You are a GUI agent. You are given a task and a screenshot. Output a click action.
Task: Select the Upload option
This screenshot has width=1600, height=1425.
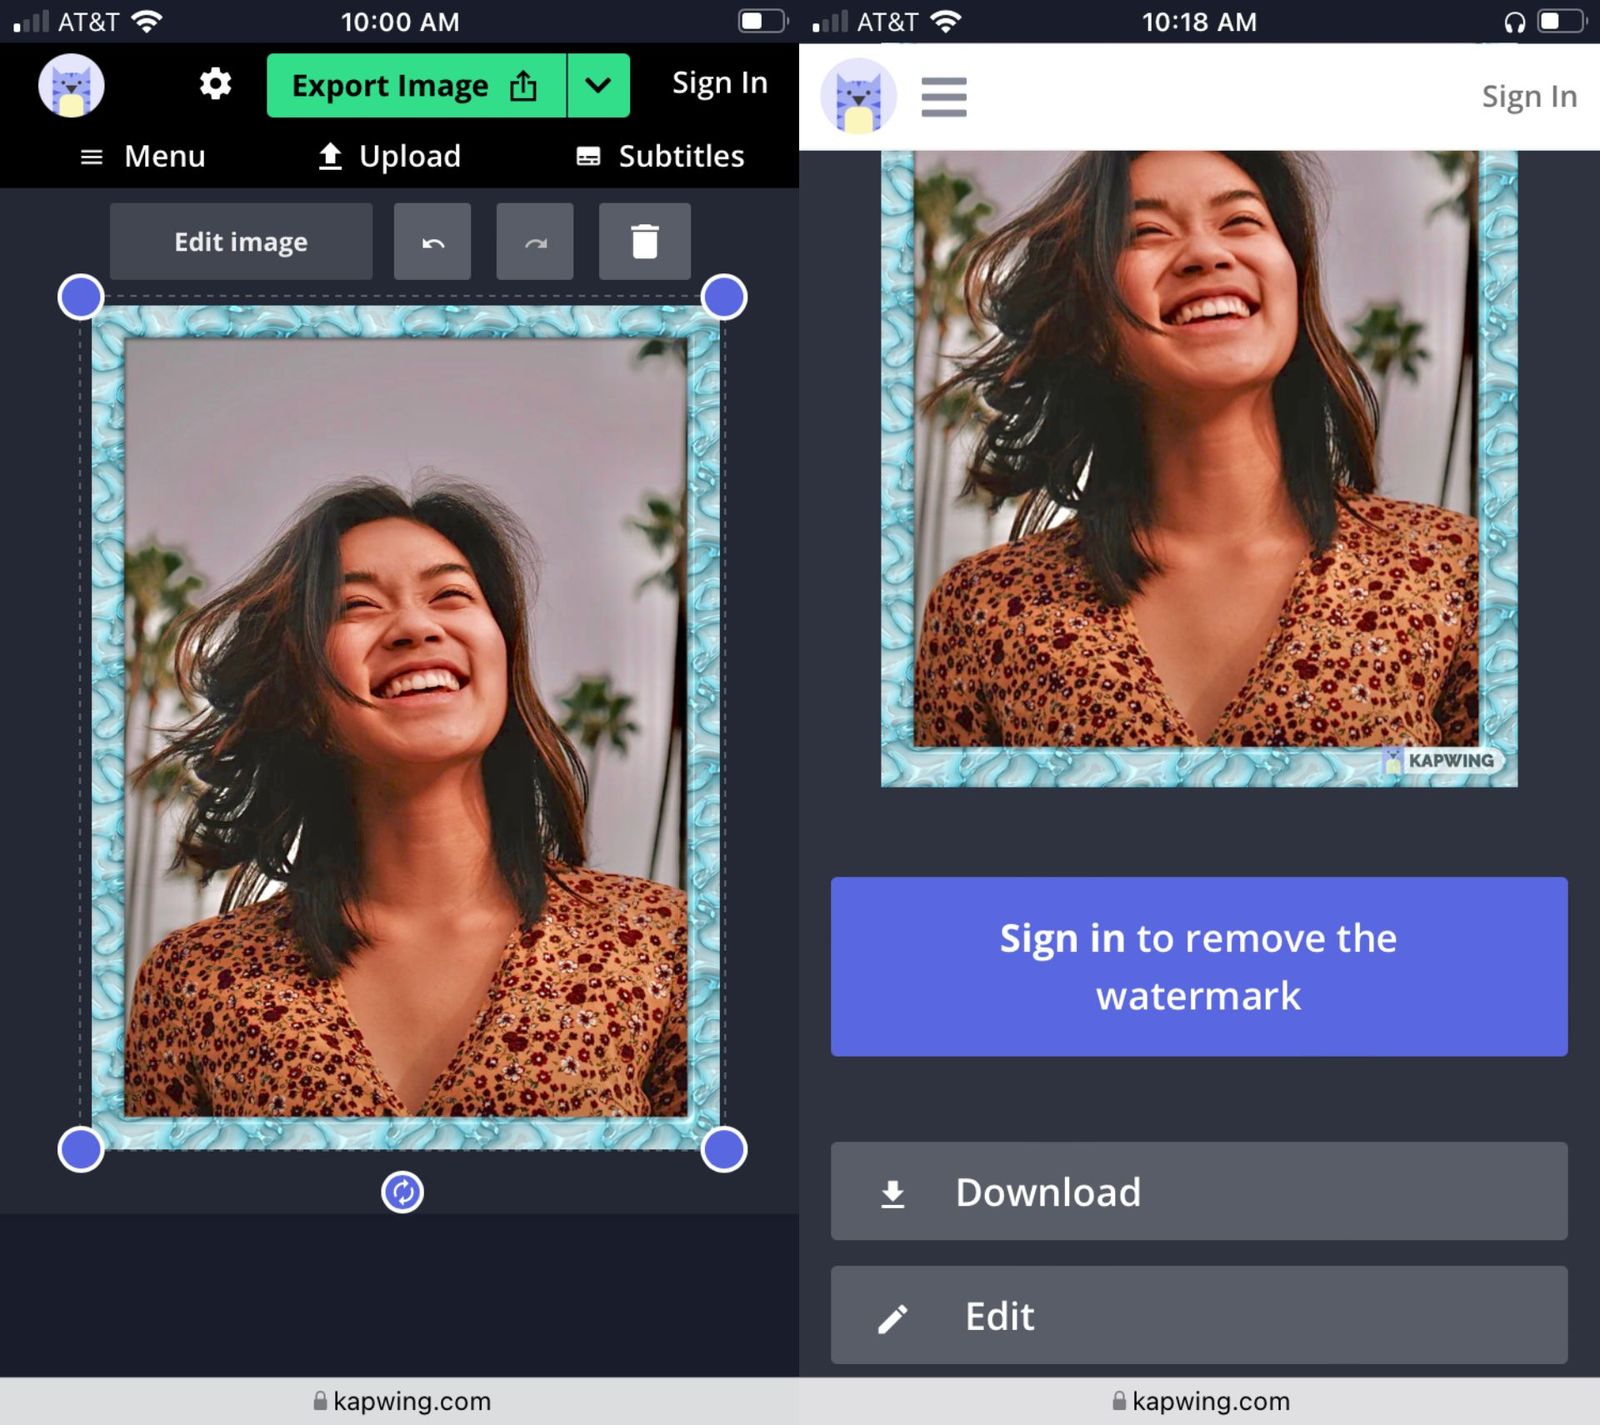pos(389,156)
